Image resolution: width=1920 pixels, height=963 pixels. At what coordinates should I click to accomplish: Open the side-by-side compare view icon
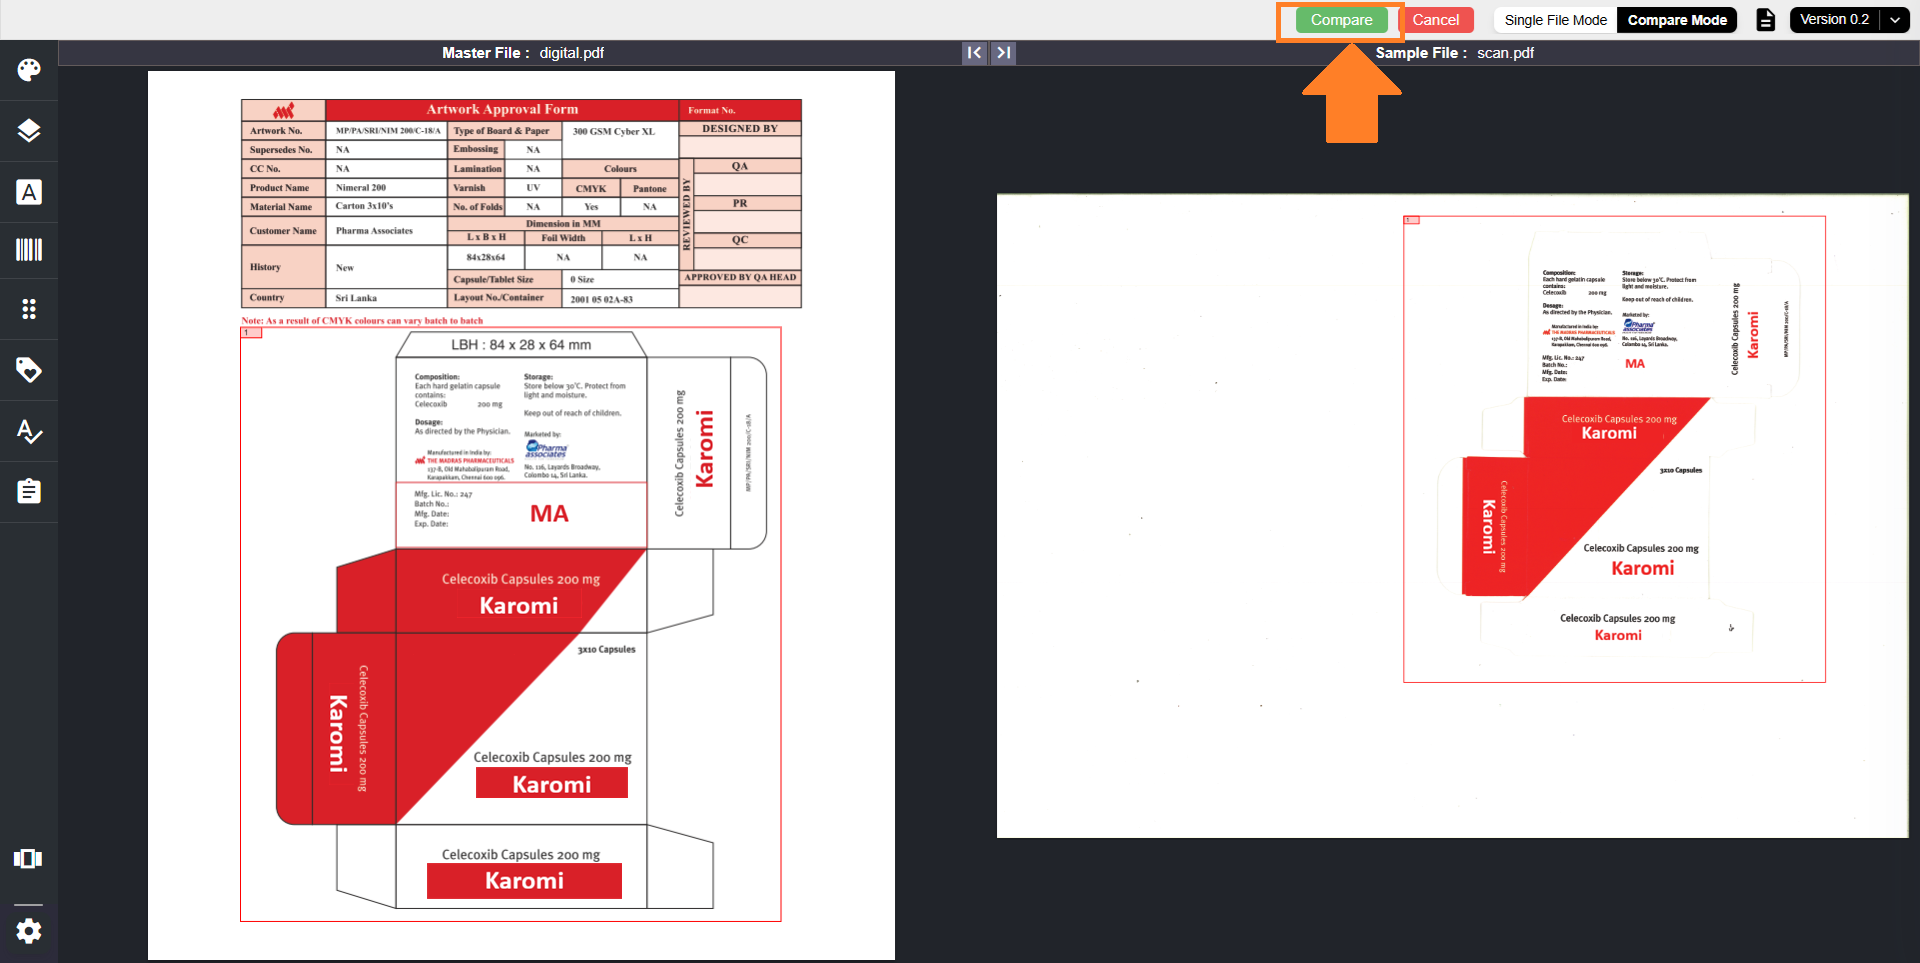(28, 859)
